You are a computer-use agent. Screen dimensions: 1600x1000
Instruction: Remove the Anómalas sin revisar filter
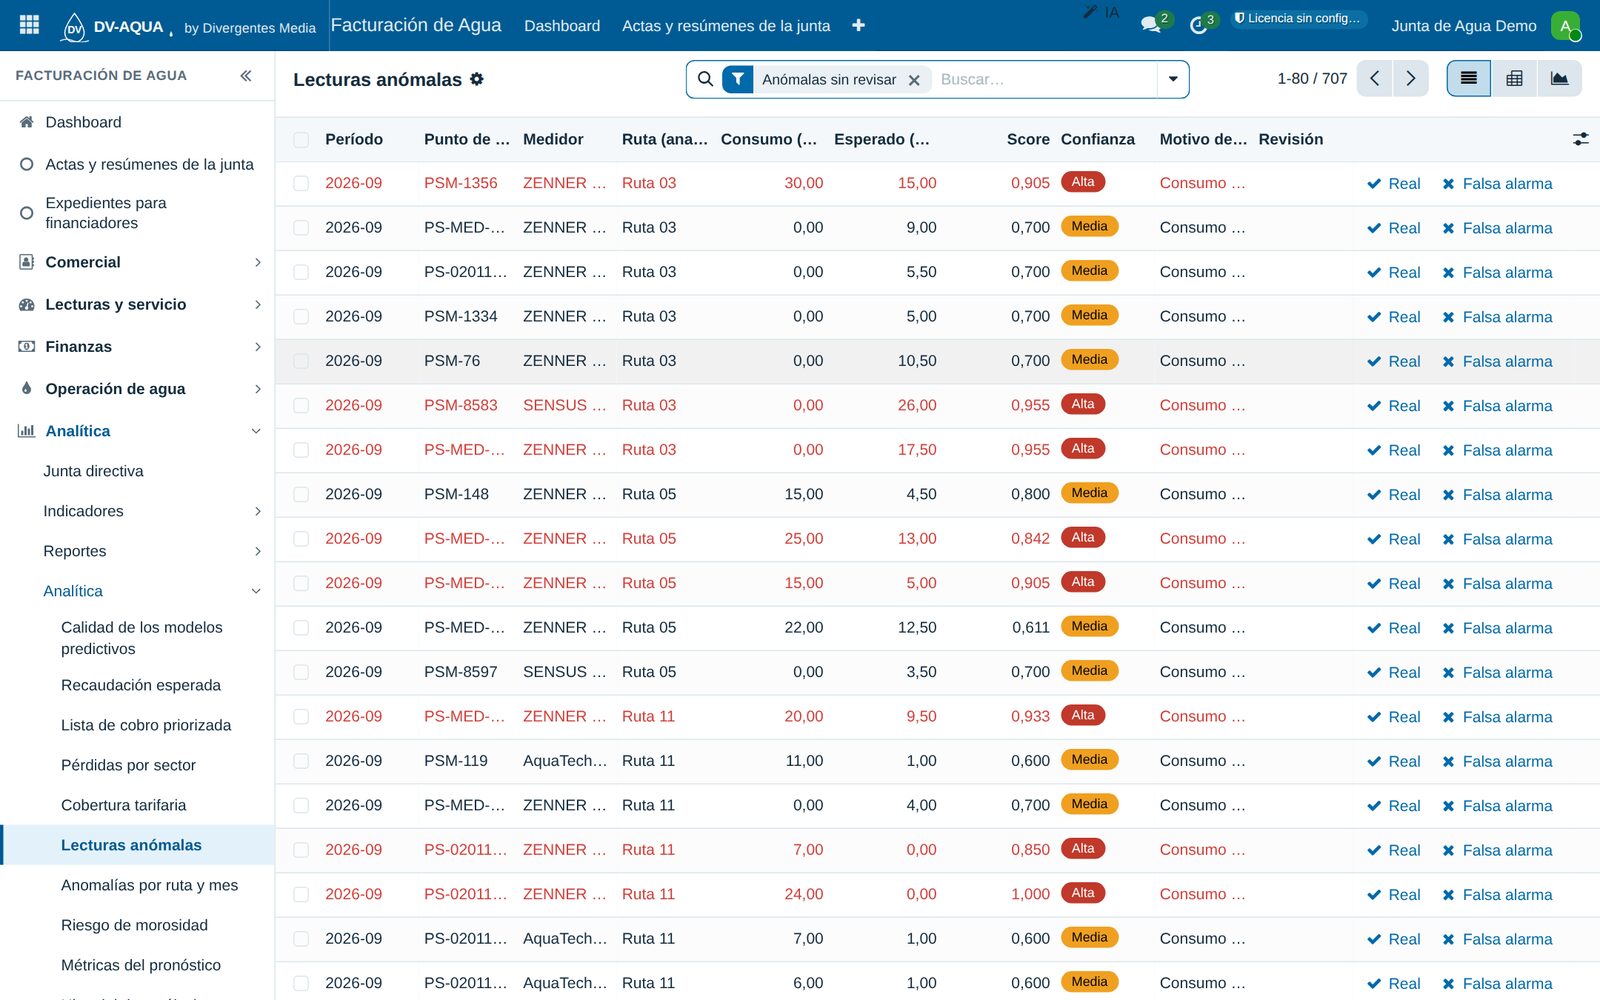[914, 80]
